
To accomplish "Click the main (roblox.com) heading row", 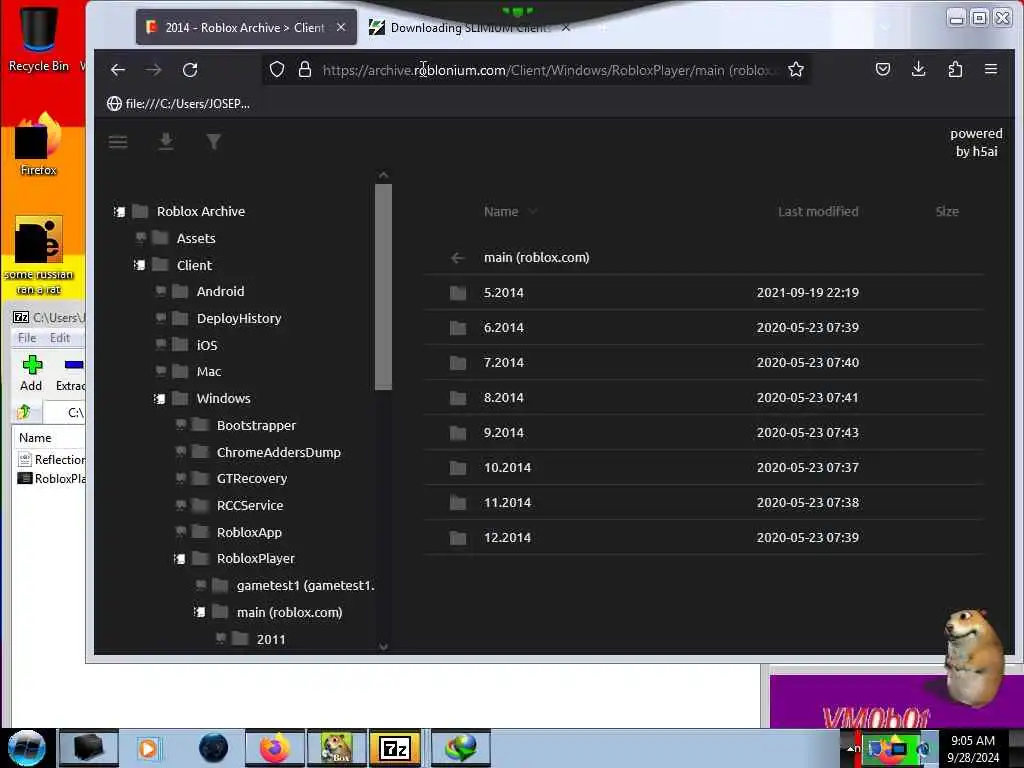I will point(704,257).
